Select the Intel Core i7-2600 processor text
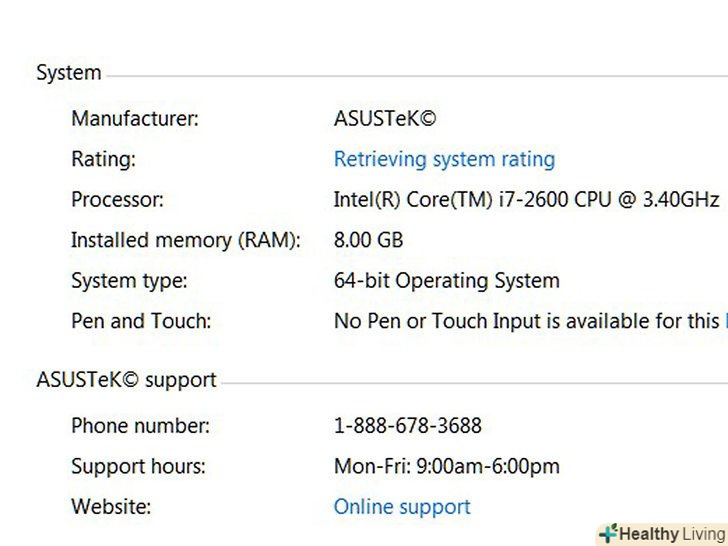The height and width of the screenshot is (546, 728). click(526, 200)
